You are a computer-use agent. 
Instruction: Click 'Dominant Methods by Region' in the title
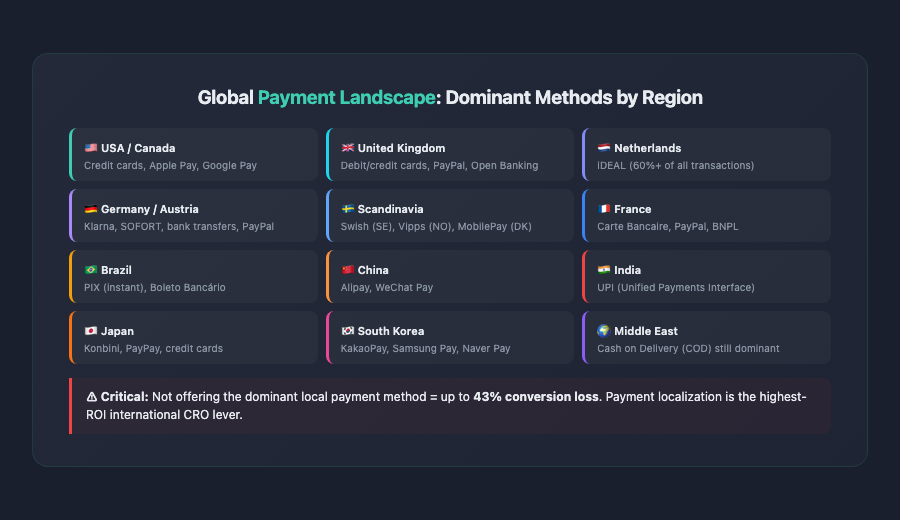pyautogui.click(x=574, y=98)
